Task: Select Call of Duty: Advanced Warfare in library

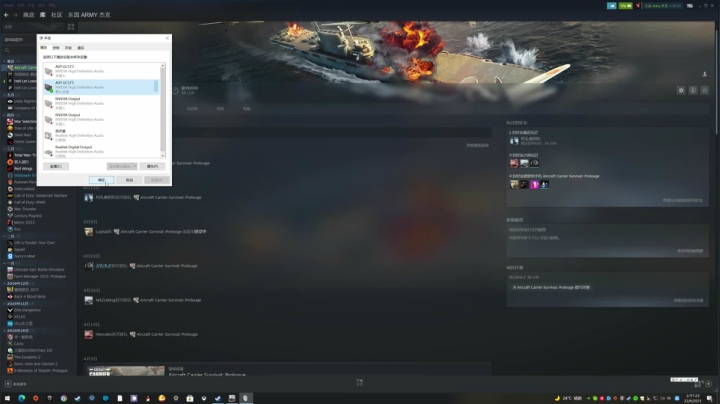Action: pos(40,196)
